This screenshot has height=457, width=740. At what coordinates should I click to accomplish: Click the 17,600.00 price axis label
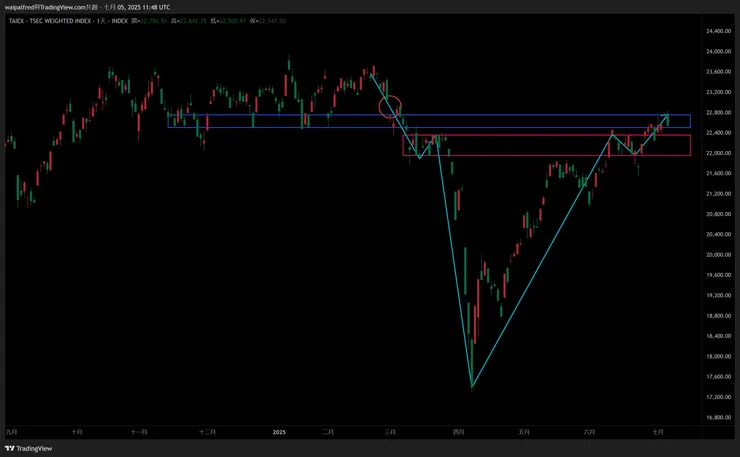pos(718,377)
